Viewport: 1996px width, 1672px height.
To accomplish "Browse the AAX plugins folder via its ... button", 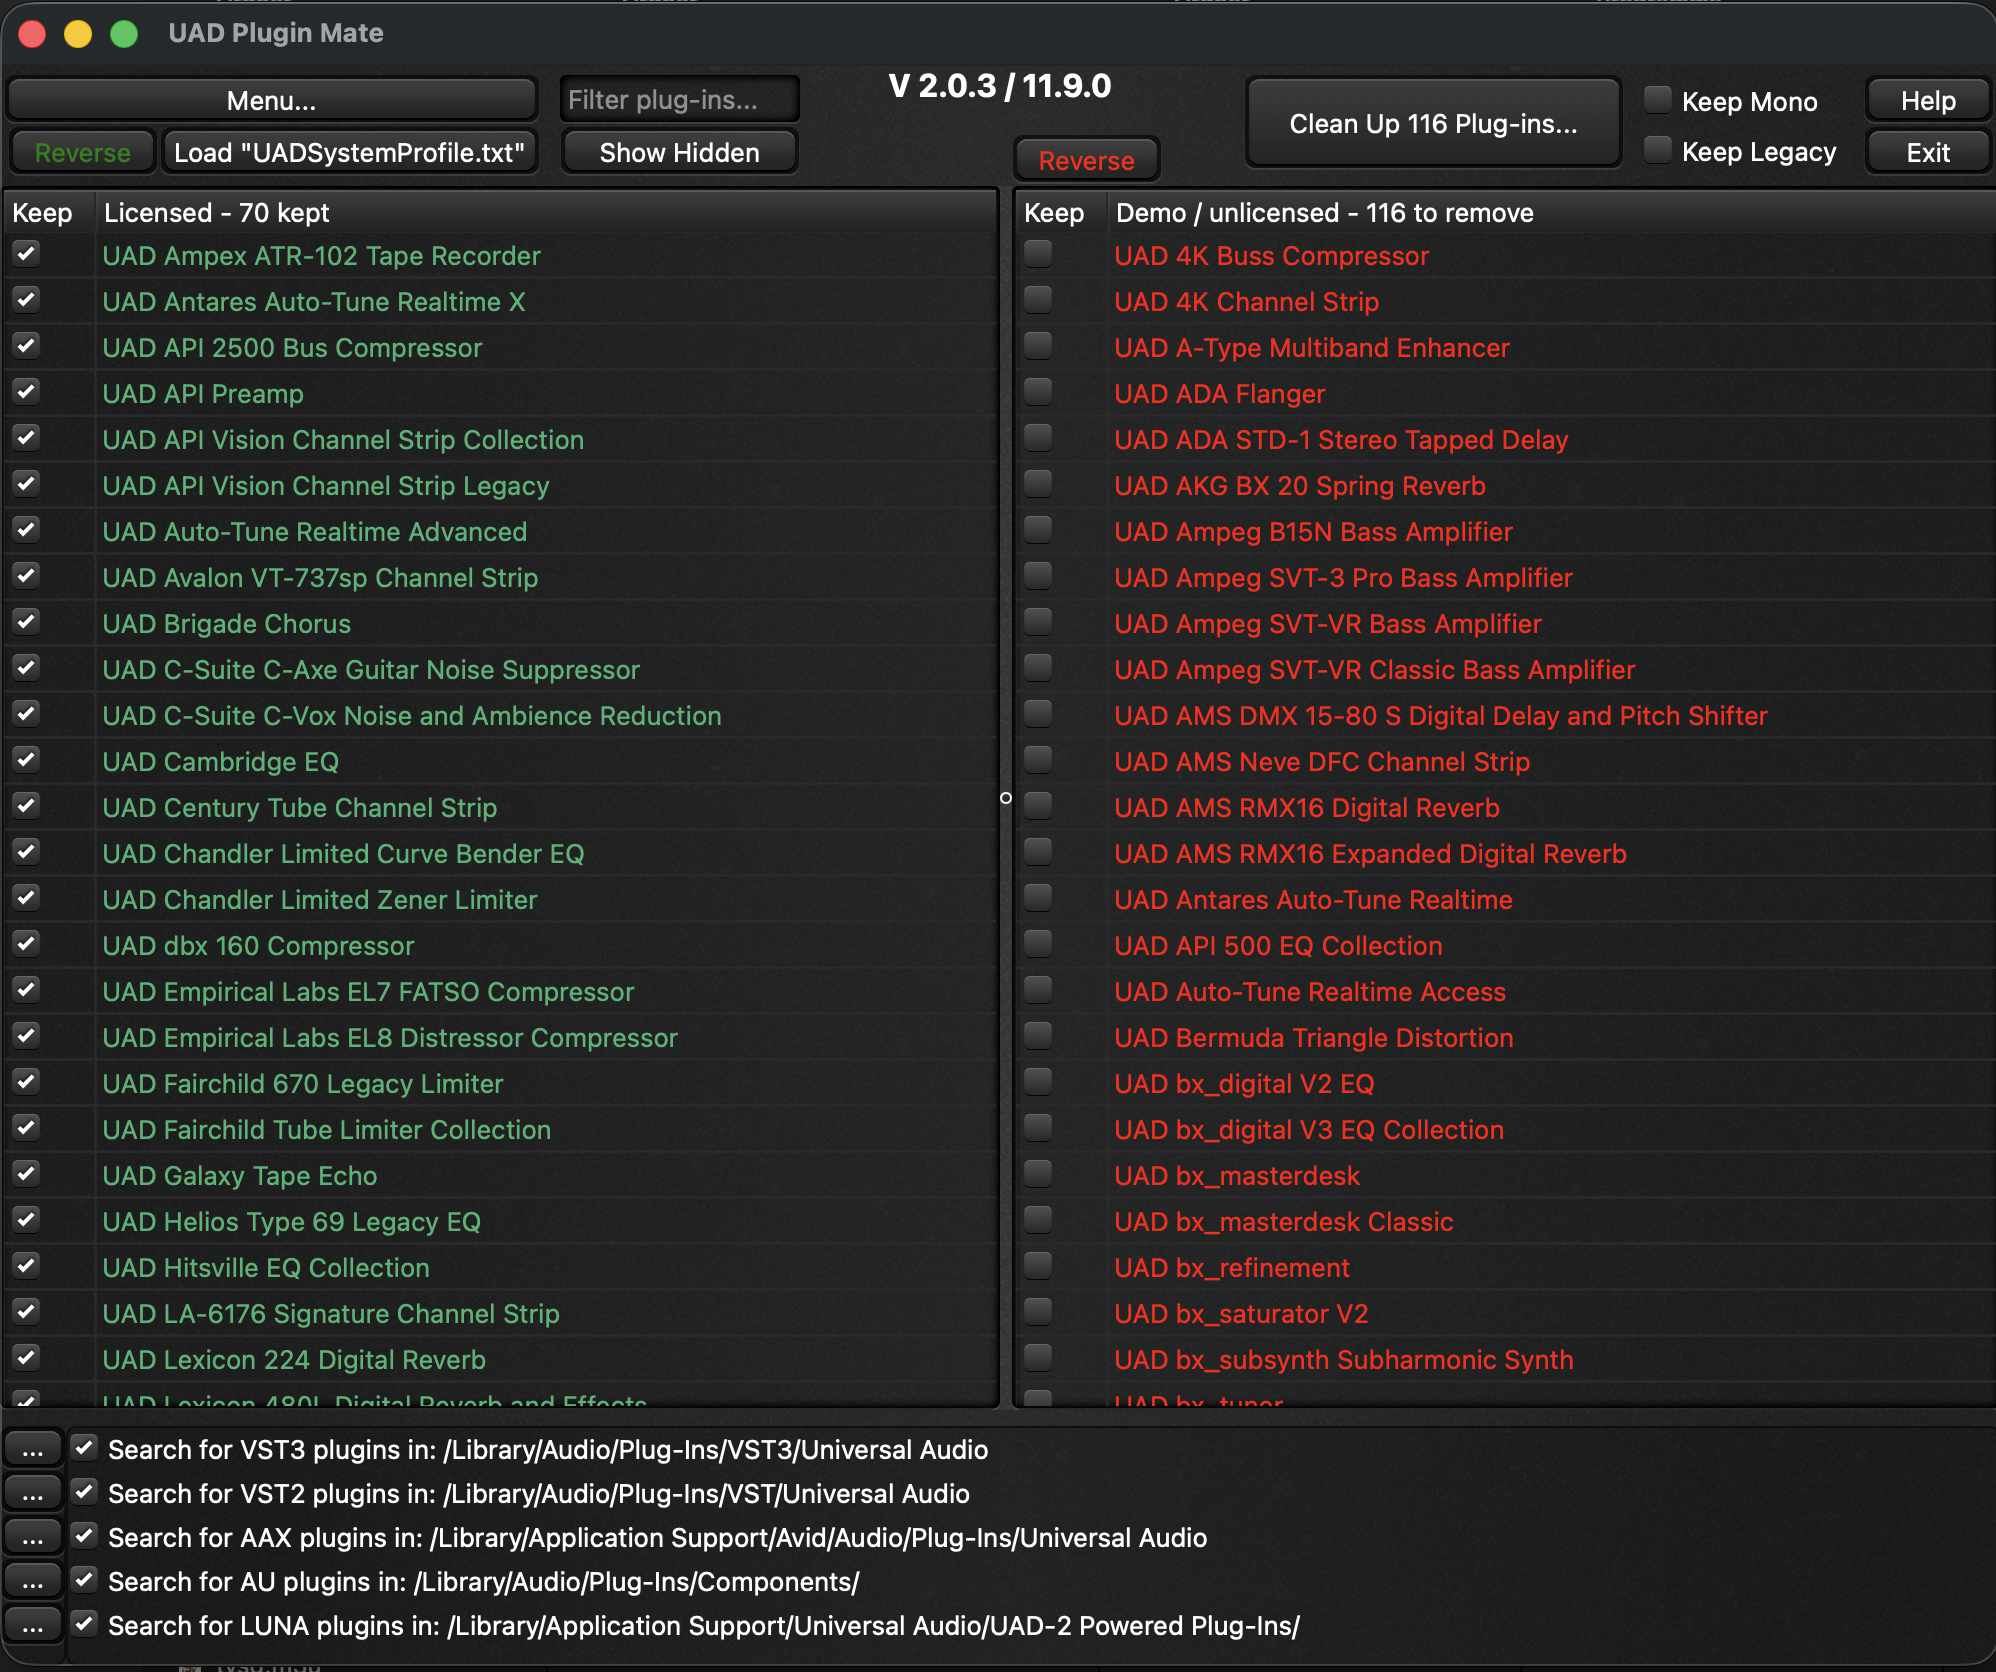I will [33, 1537].
